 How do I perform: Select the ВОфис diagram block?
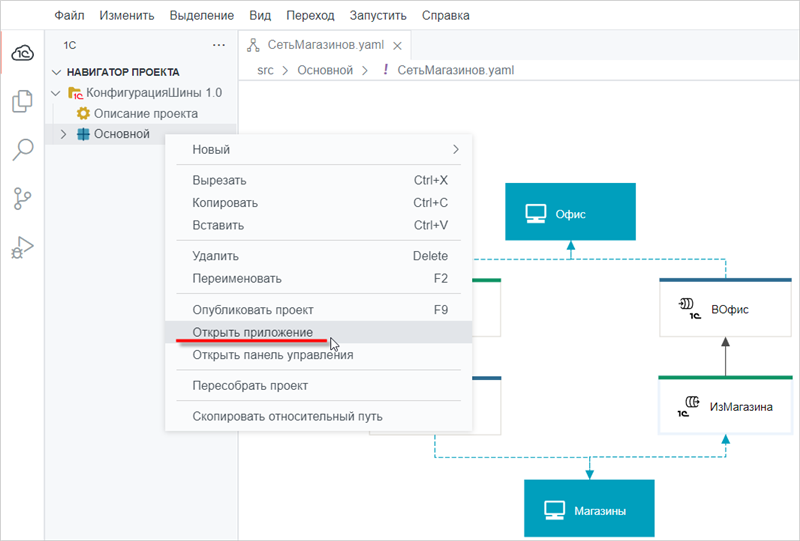pyautogui.click(x=725, y=308)
